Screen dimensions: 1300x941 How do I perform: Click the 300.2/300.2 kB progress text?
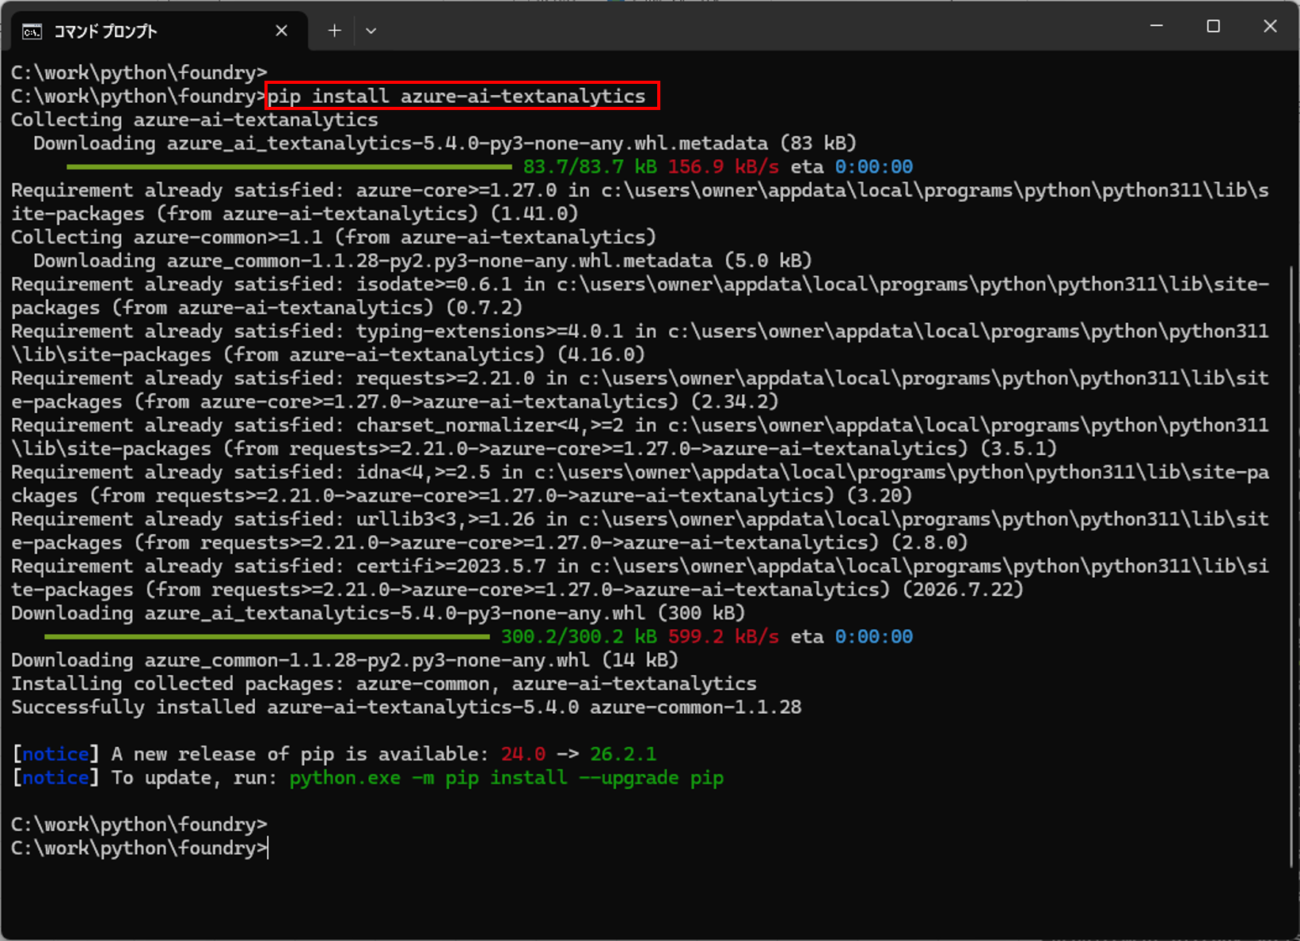pyautogui.click(x=579, y=637)
